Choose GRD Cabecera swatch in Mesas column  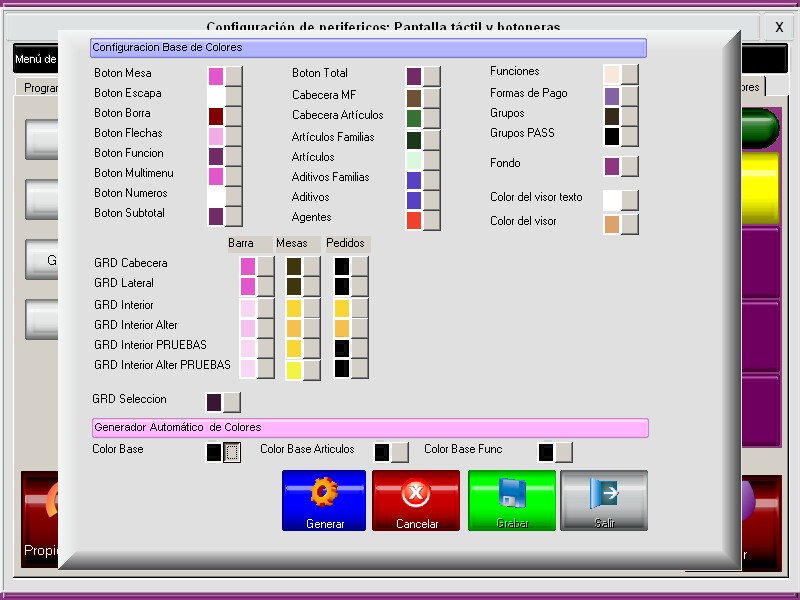[x=294, y=266]
